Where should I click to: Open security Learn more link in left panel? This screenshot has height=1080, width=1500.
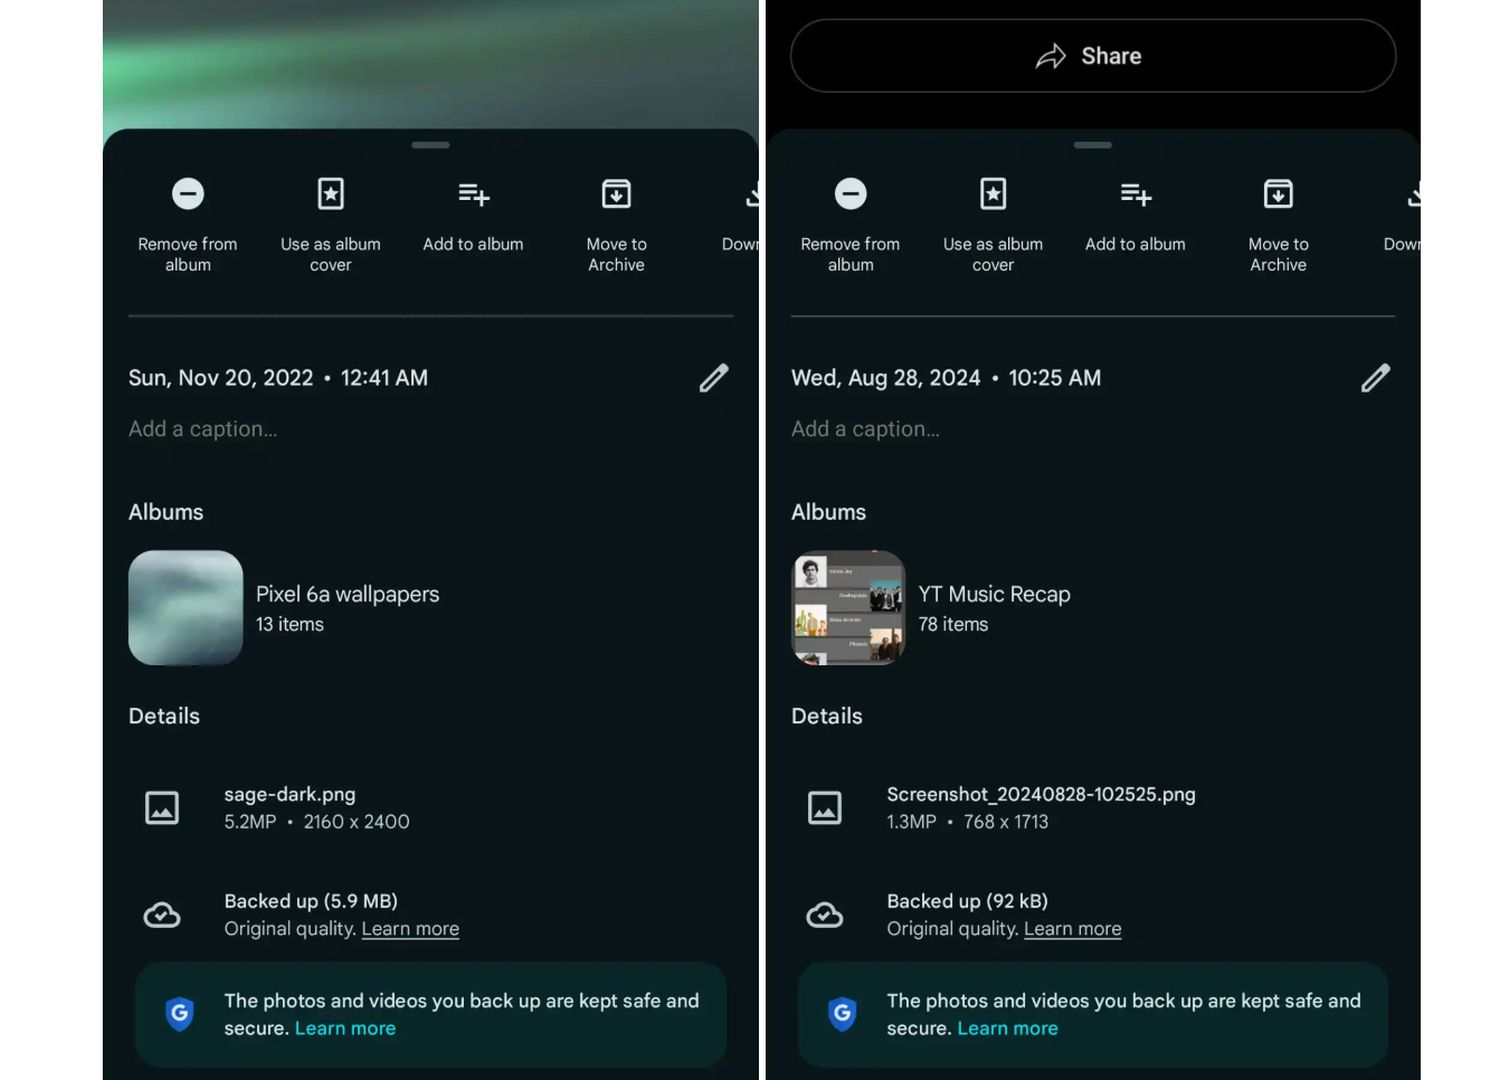tap(345, 1028)
